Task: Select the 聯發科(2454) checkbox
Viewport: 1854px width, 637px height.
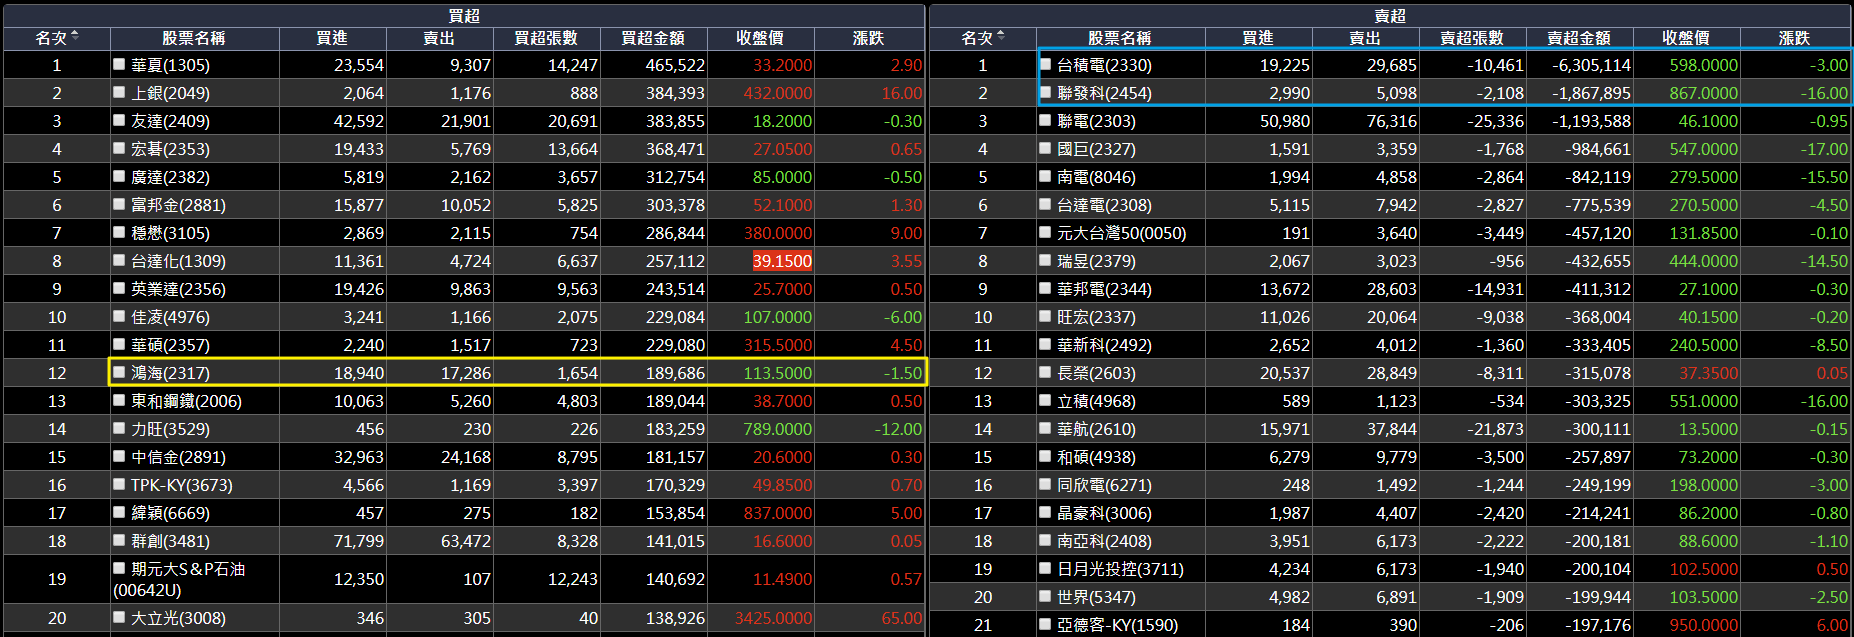Action: (x=1045, y=92)
